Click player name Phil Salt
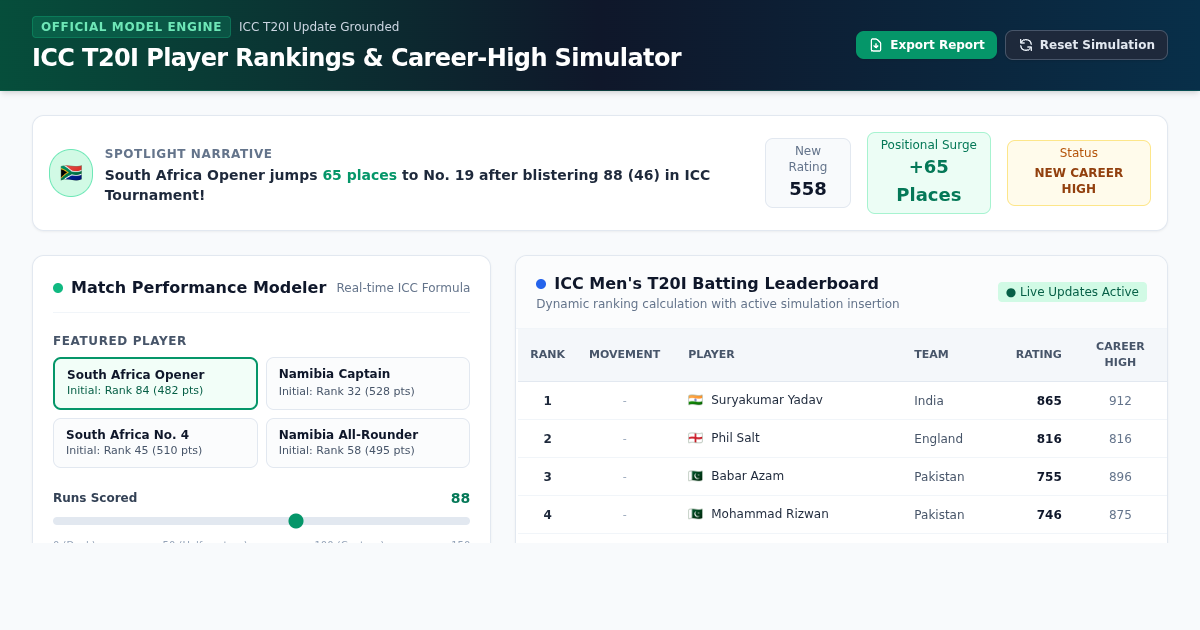The image size is (1200, 630). (x=735, y=438)
